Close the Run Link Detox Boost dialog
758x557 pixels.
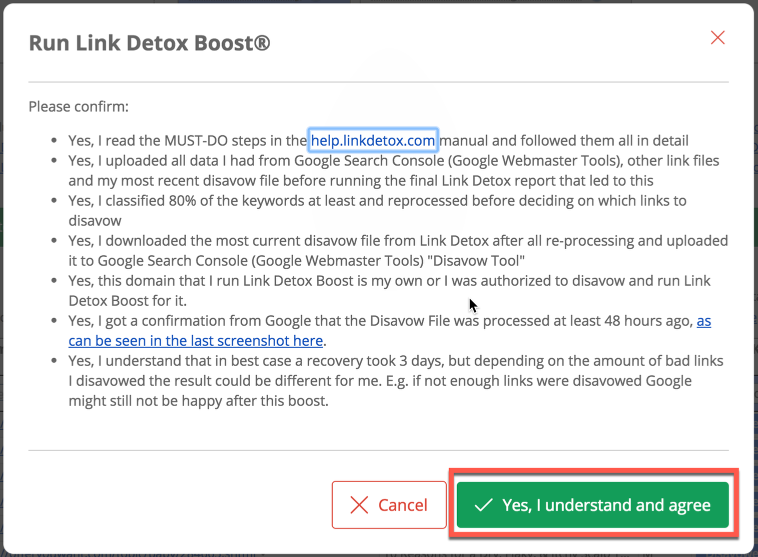tap(717, 38)
